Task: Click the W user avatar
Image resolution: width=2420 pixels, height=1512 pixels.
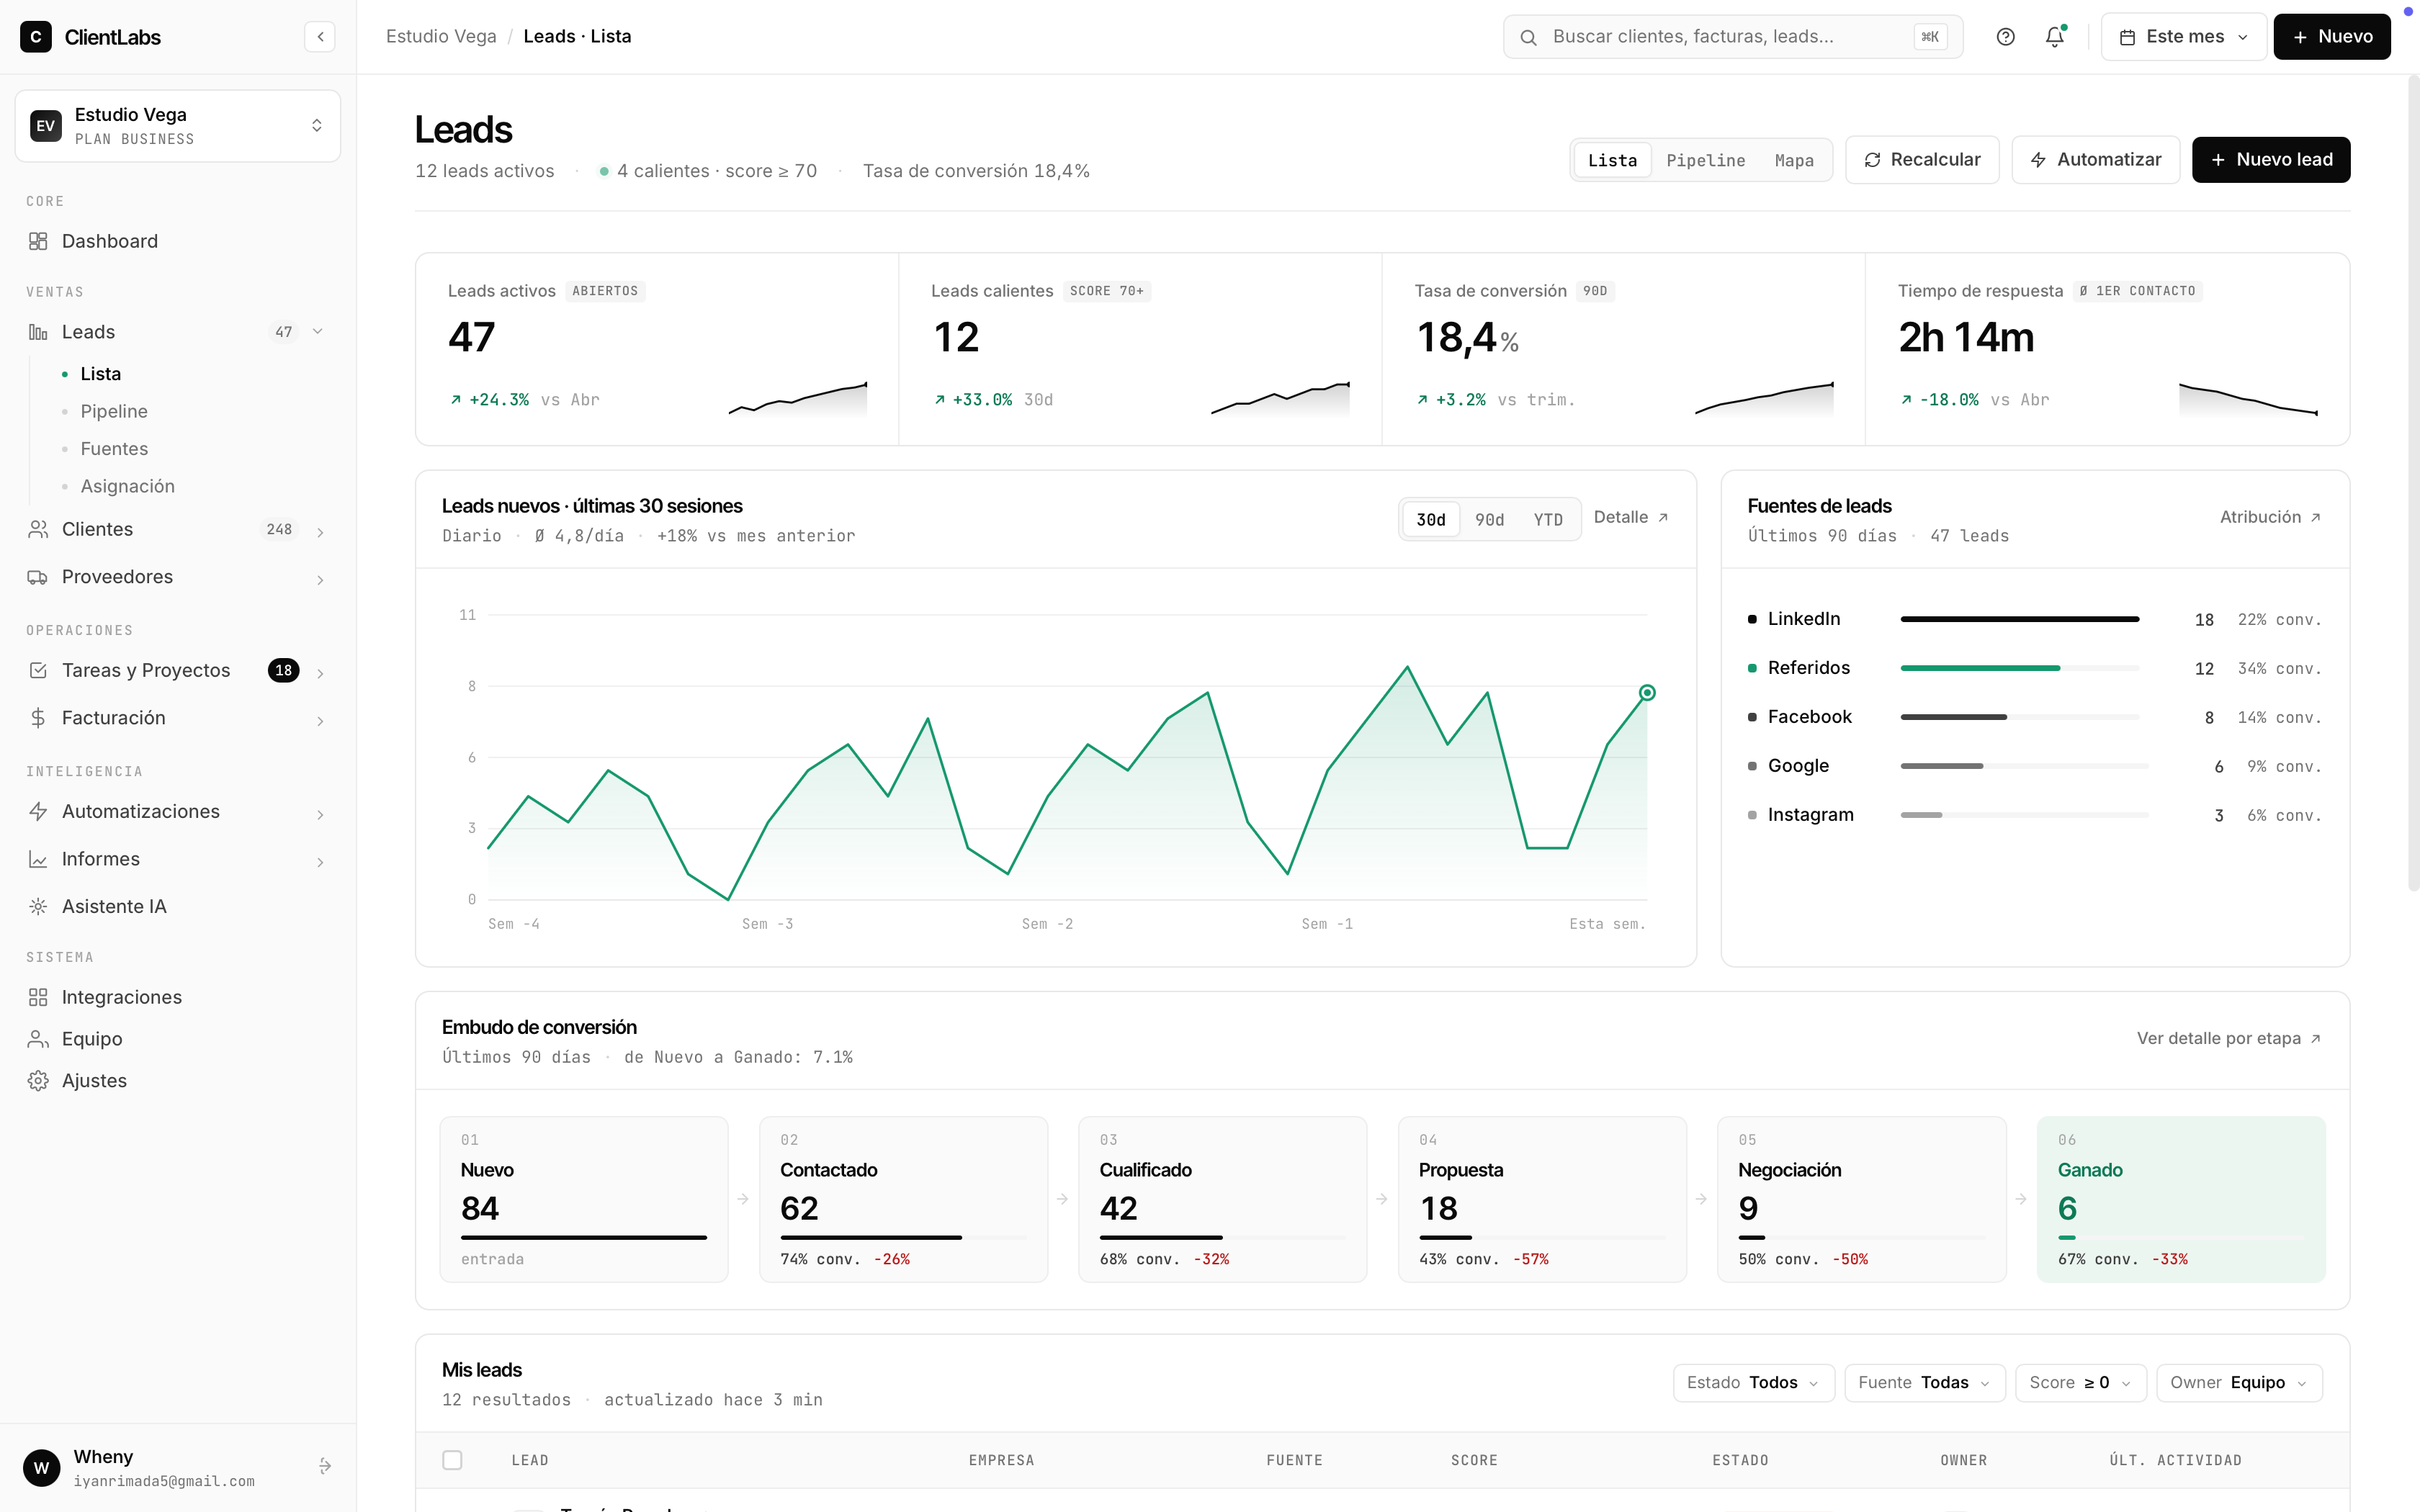Action: (x=42, y=1467)
